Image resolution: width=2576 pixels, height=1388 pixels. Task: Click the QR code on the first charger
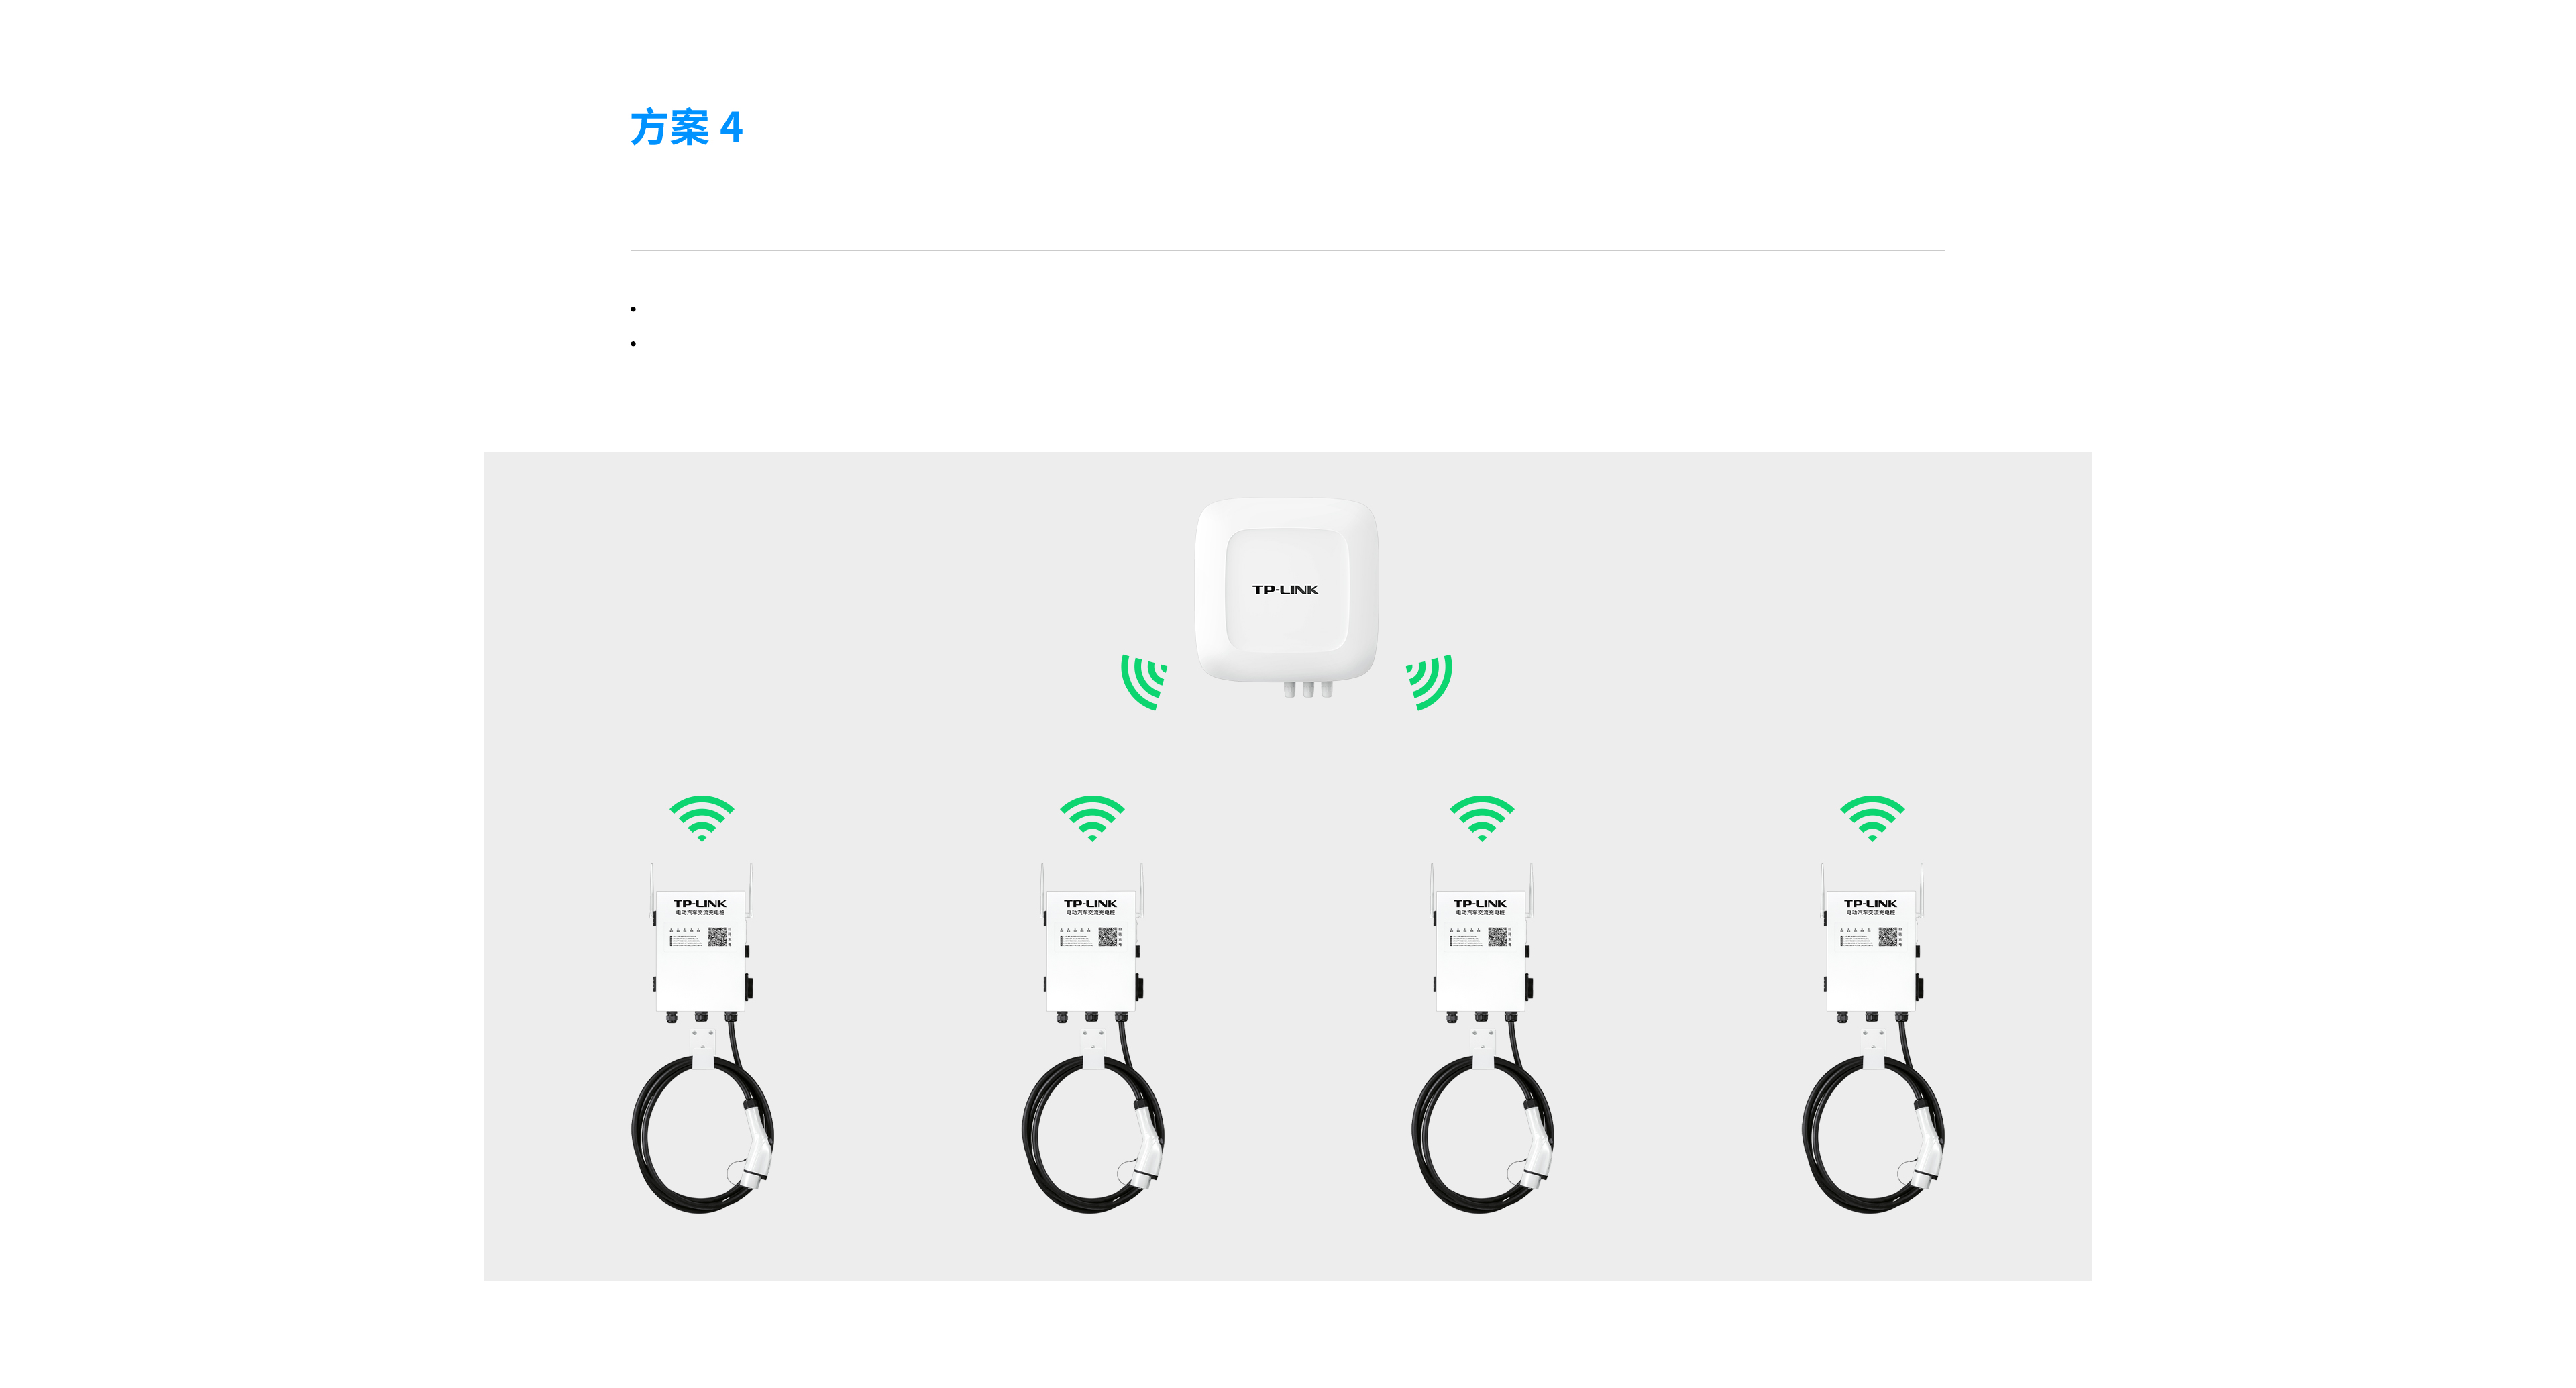[x=717, y=936]
